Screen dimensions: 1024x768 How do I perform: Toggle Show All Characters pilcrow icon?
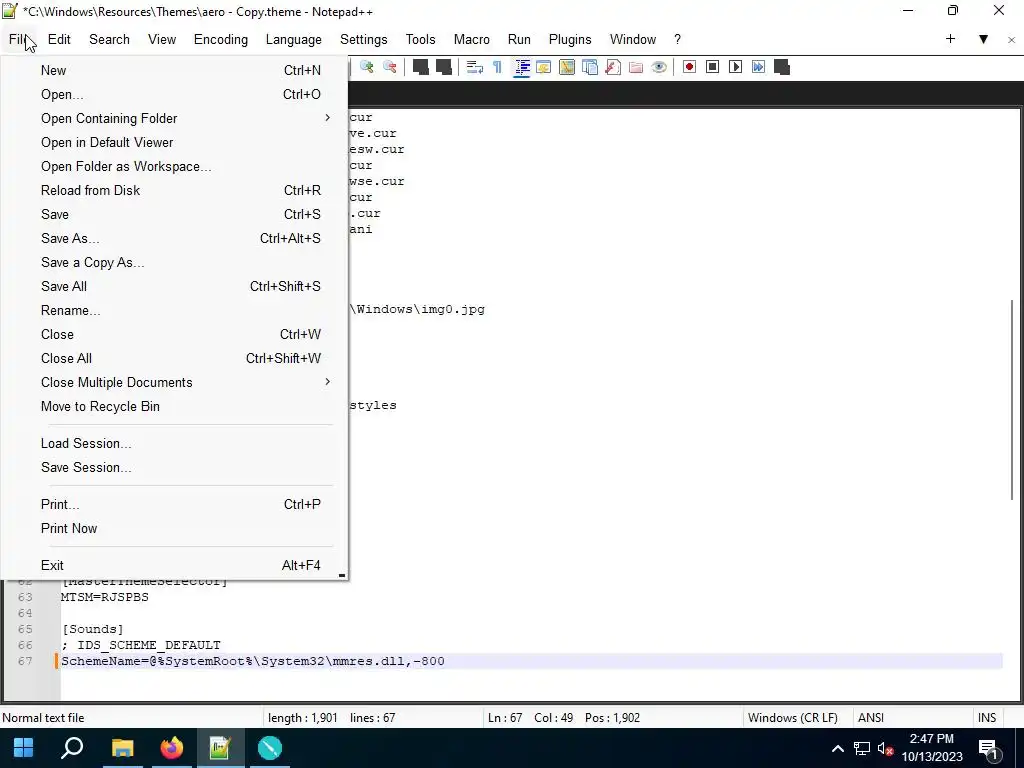click(x=498, y=67)
